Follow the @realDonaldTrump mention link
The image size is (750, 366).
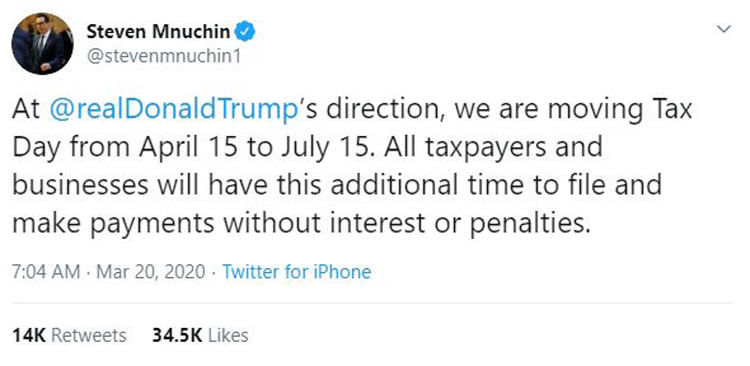[174, 110]
